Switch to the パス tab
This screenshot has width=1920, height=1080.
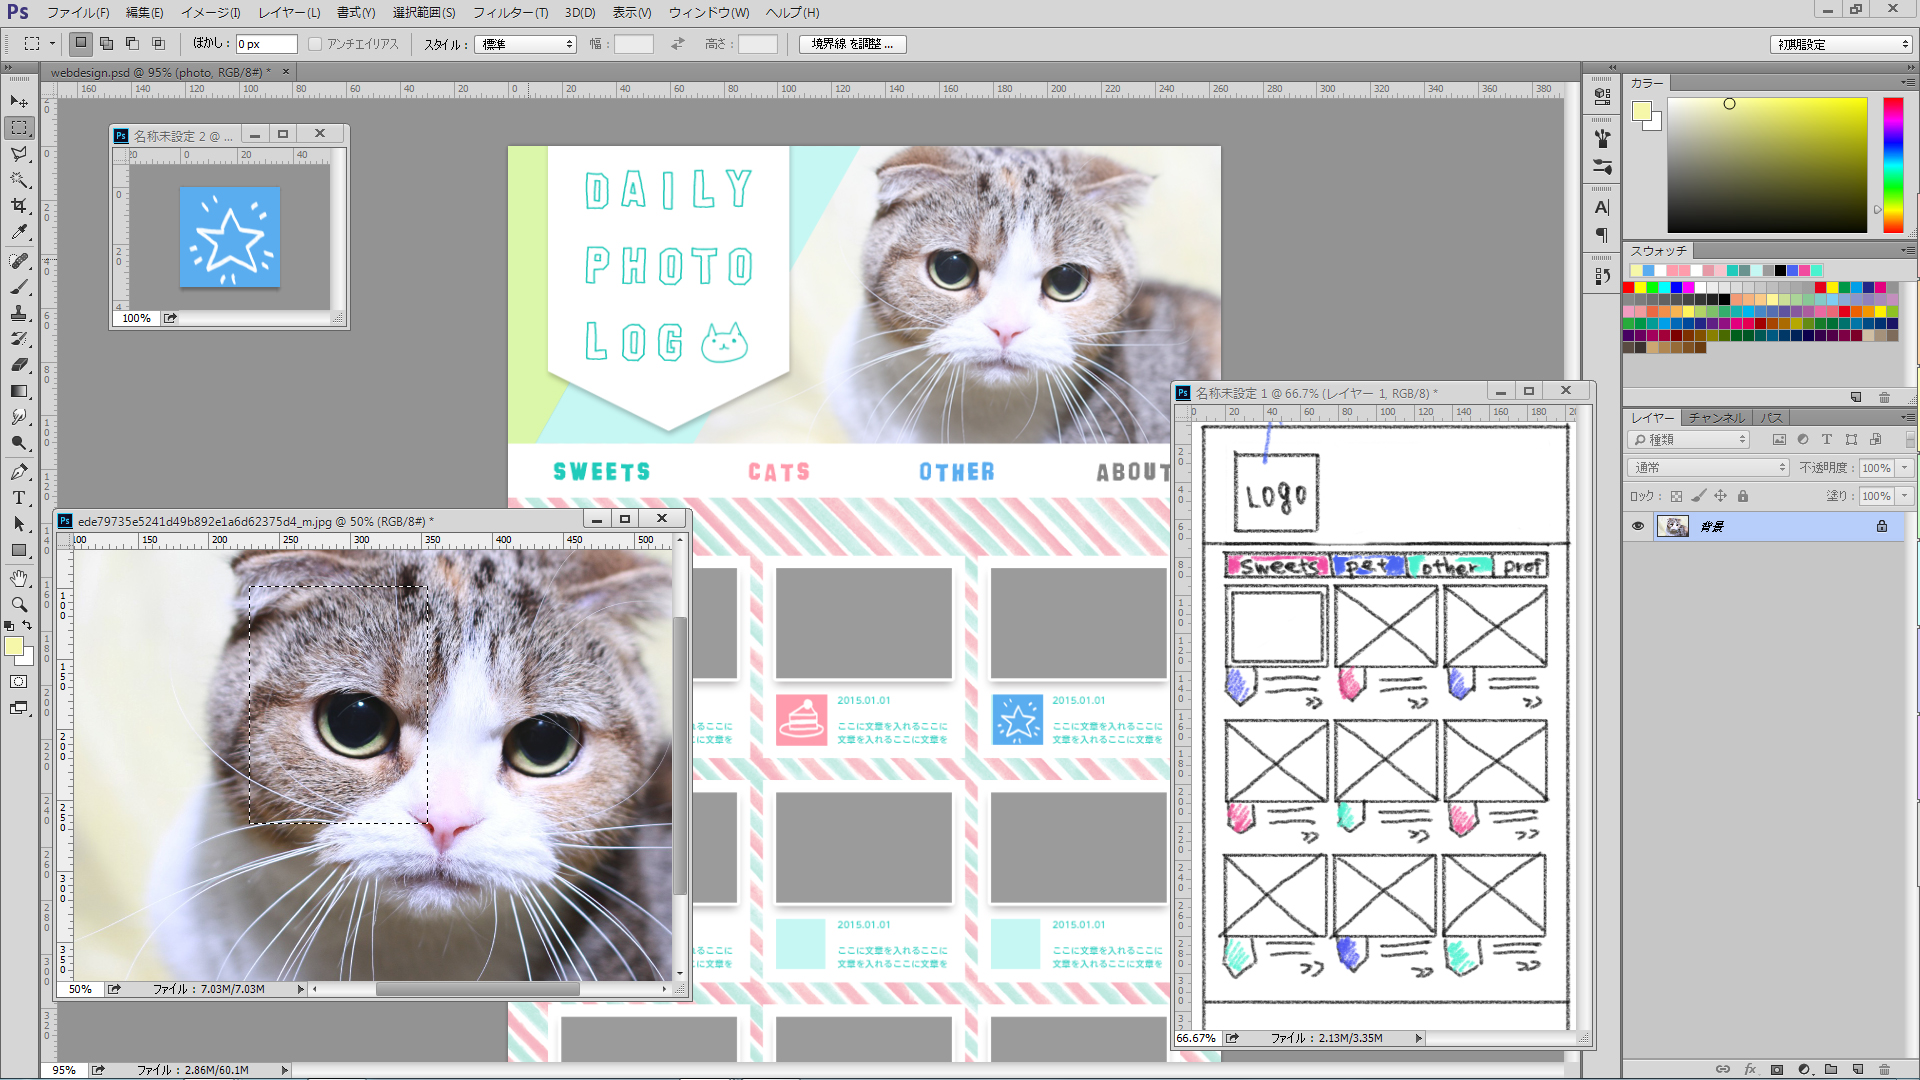tap(1772, 418)
